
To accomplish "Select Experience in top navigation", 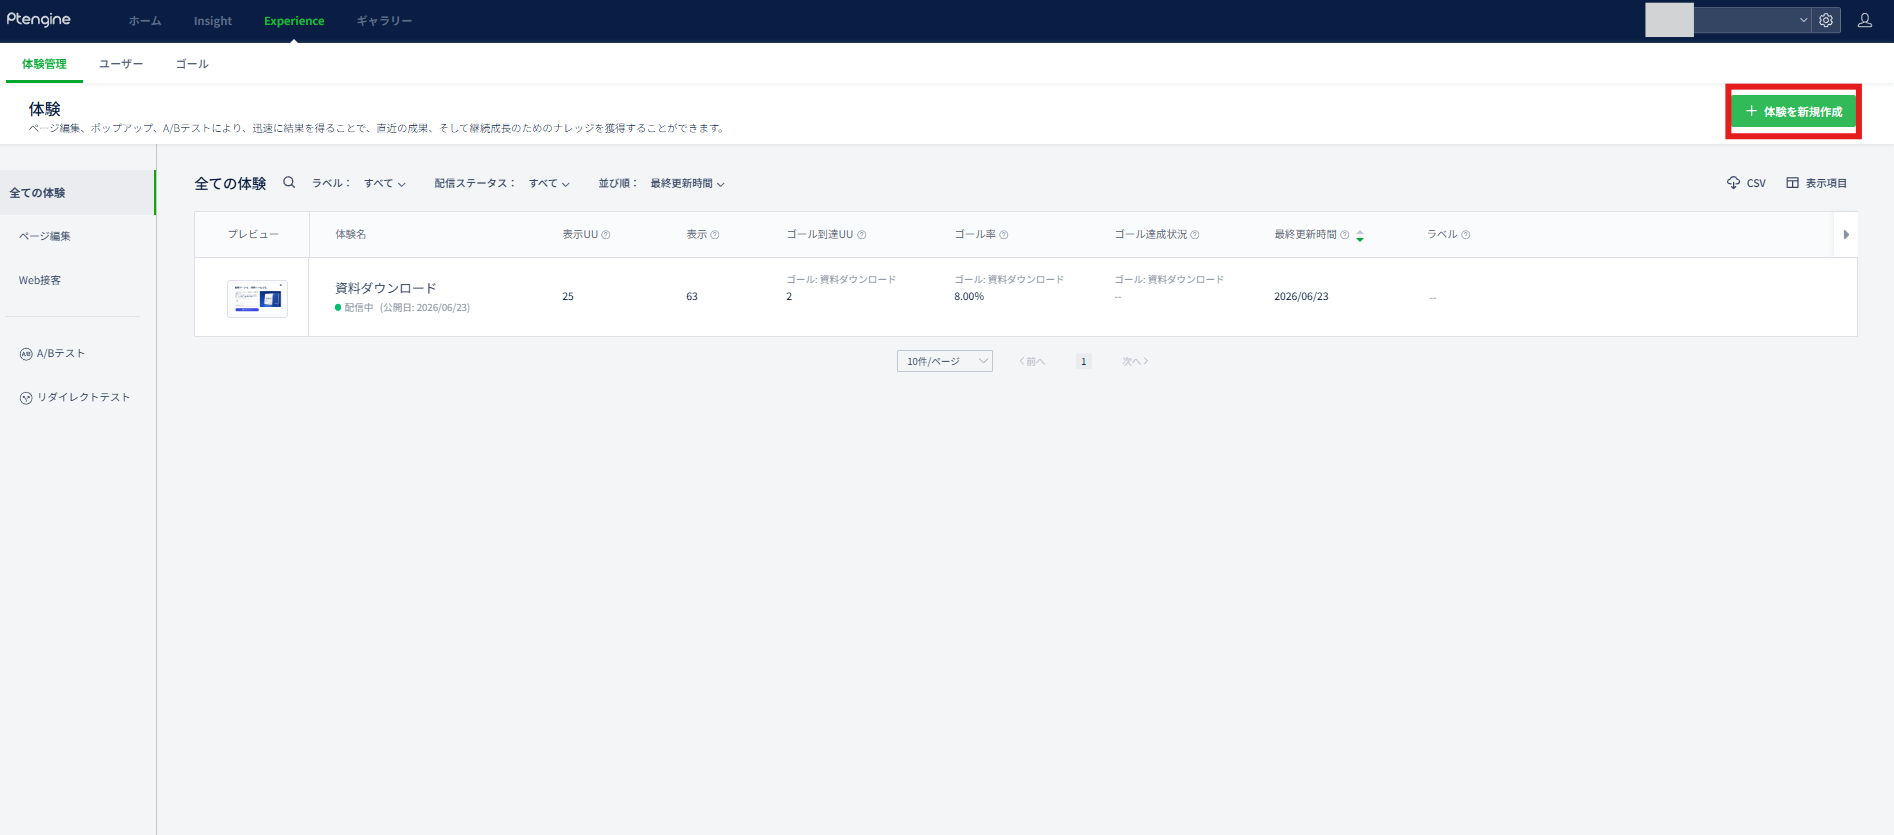I will [x=294, y=21].
